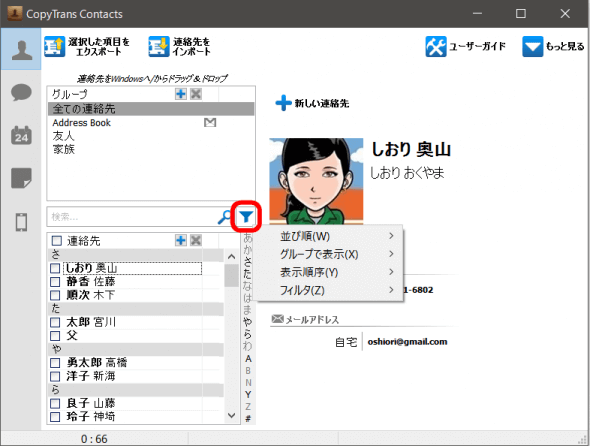Click the 自宅 email label
The height and width of the screenshot is (446, 590).
tap(346, 342)
